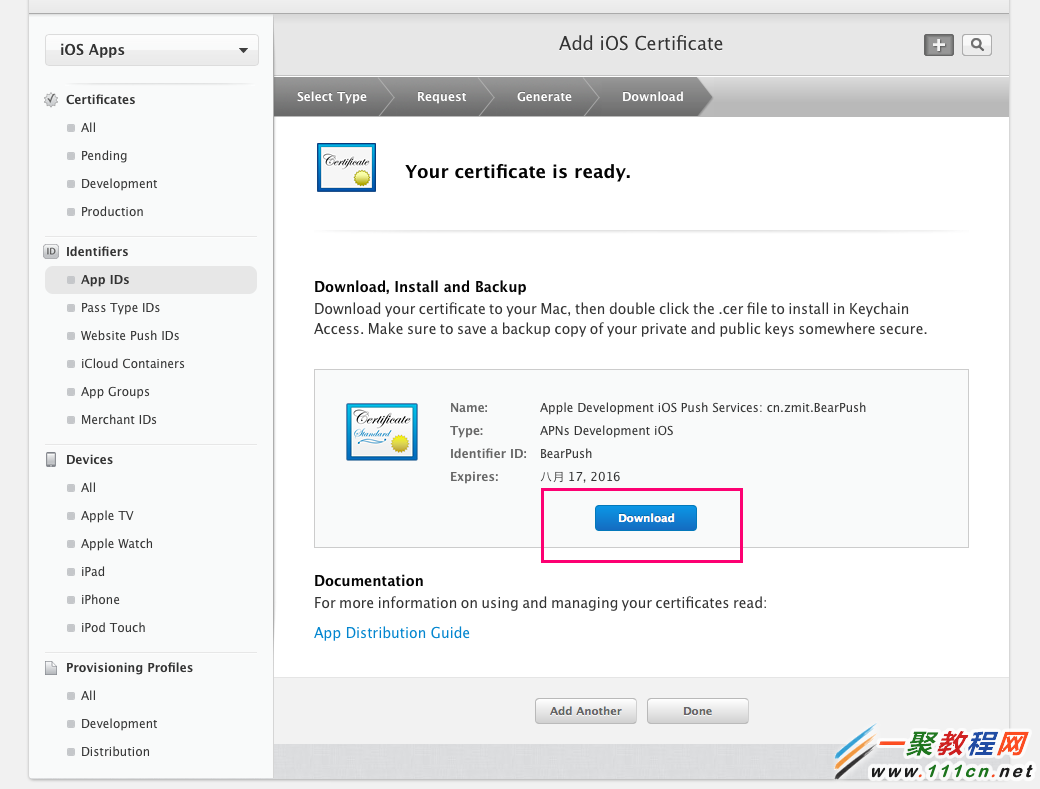Download the generated certificate
The image size is (1040, 789).
(645, 518)
